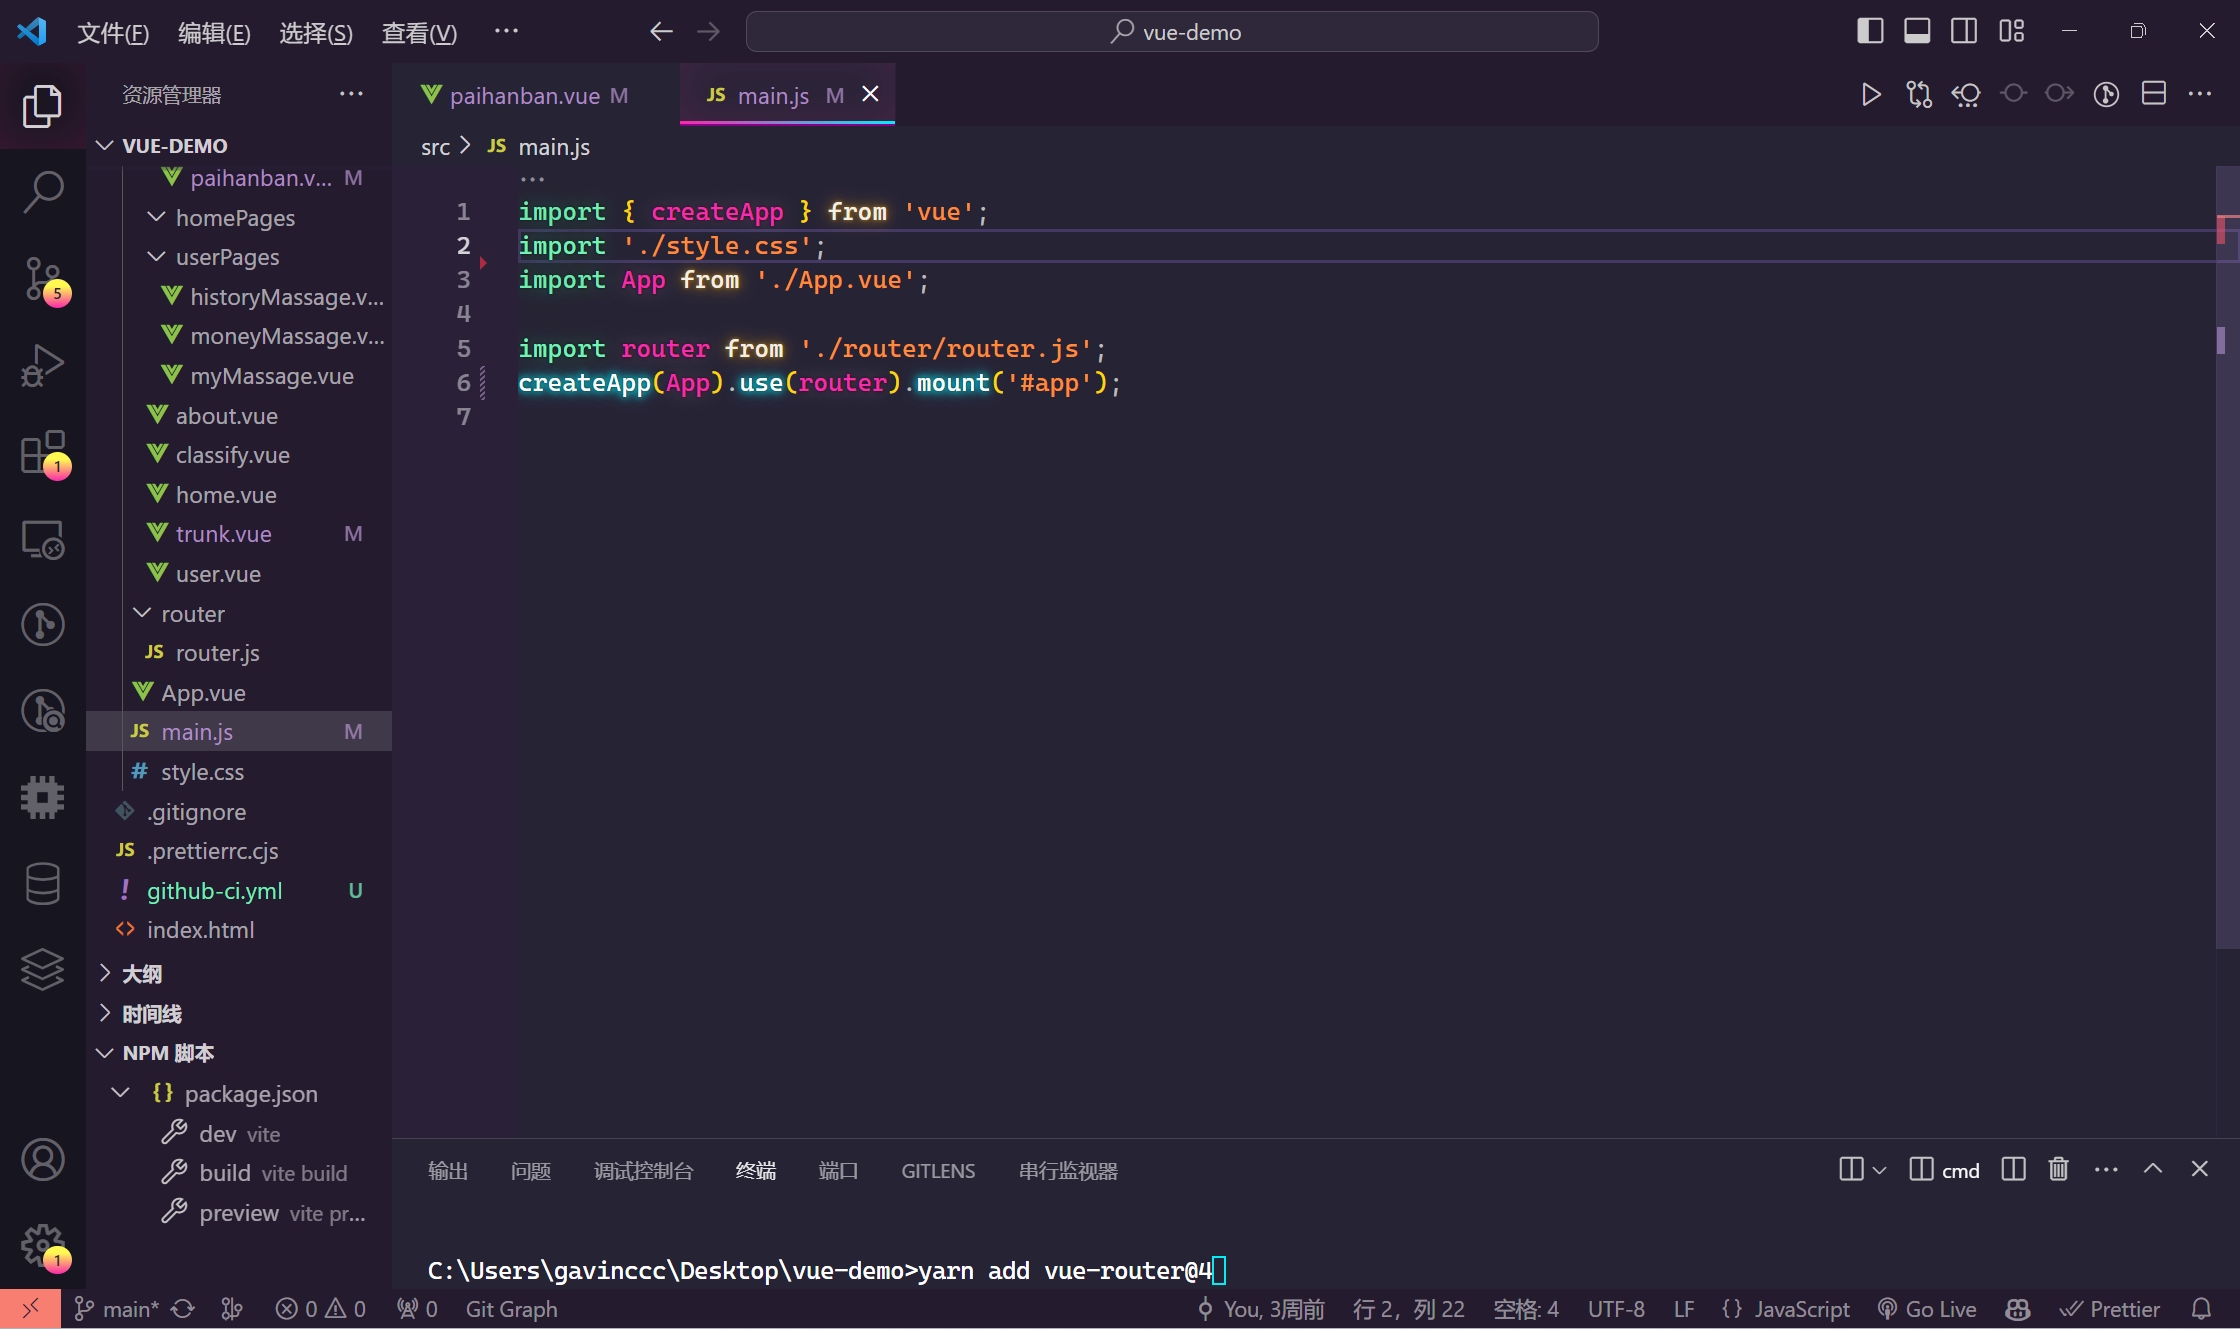Kill the terminal with trash icon
This screenshot has height=1329, width=2240.
[2058, 1169]
